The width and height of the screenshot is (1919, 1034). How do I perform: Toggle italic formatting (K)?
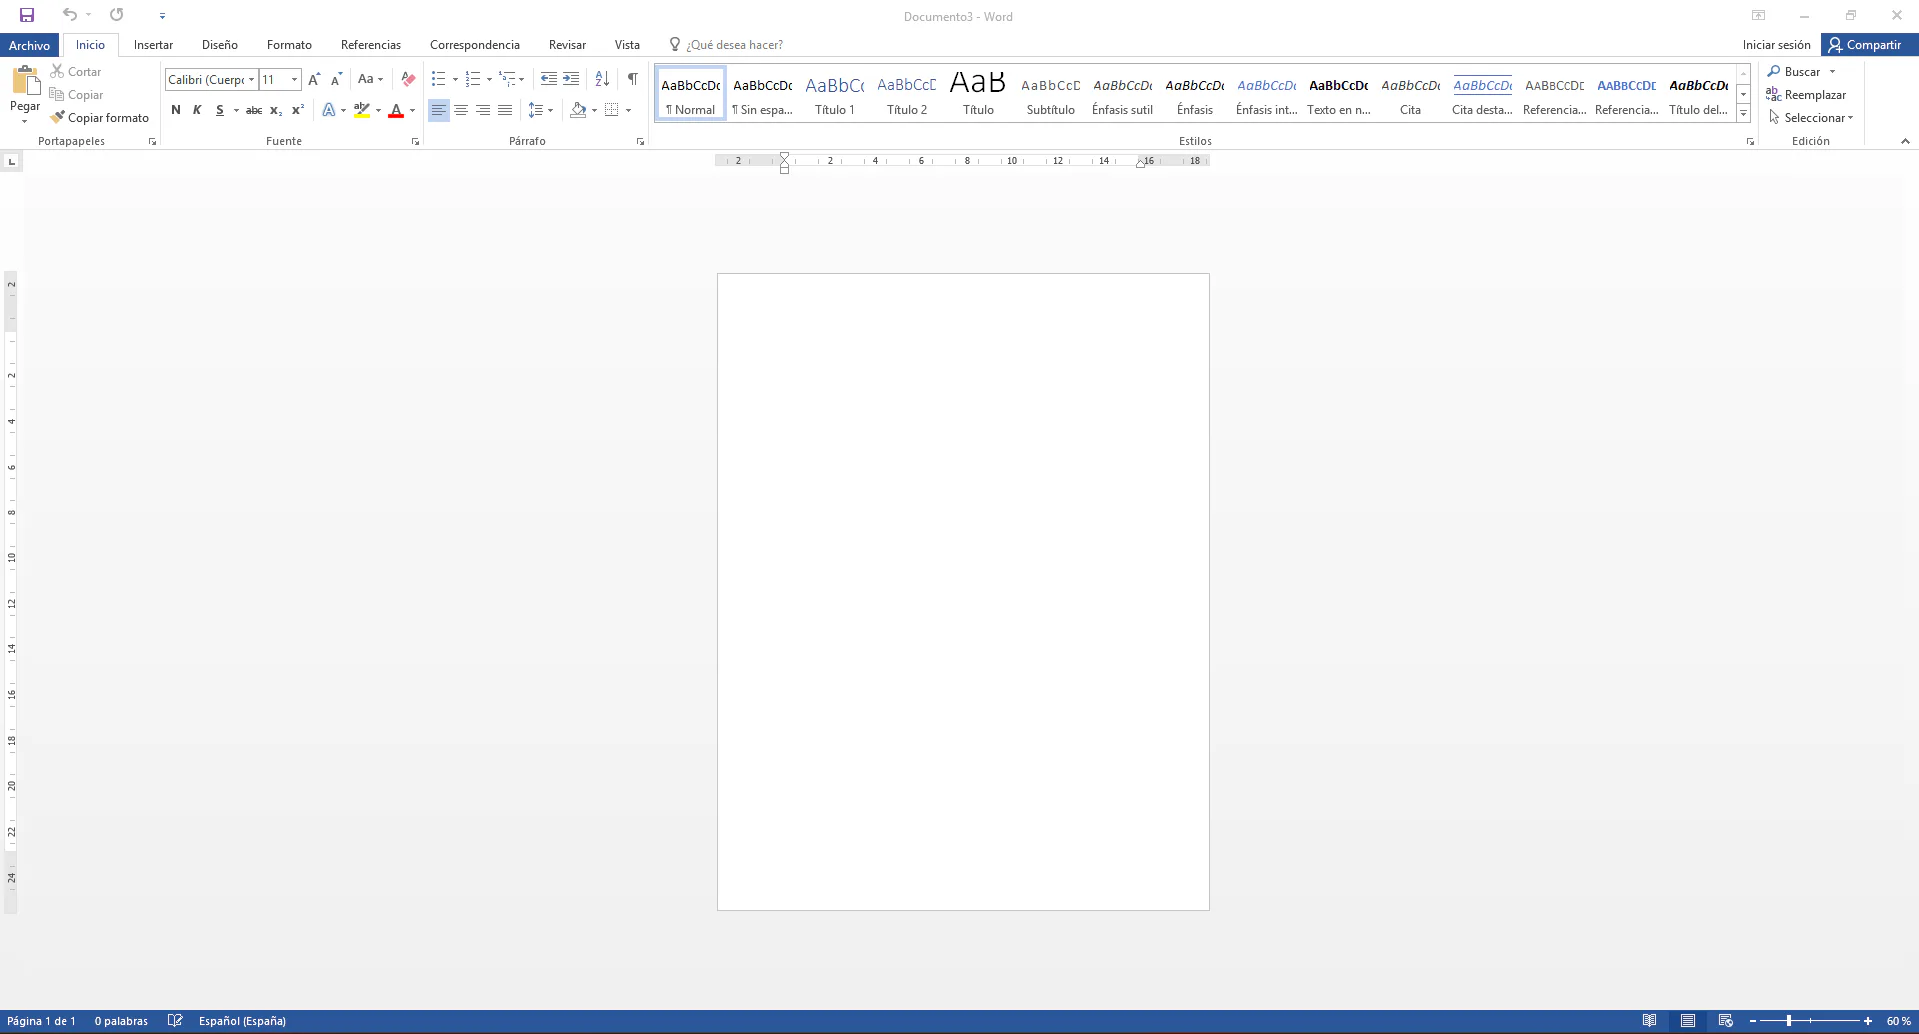197,110
